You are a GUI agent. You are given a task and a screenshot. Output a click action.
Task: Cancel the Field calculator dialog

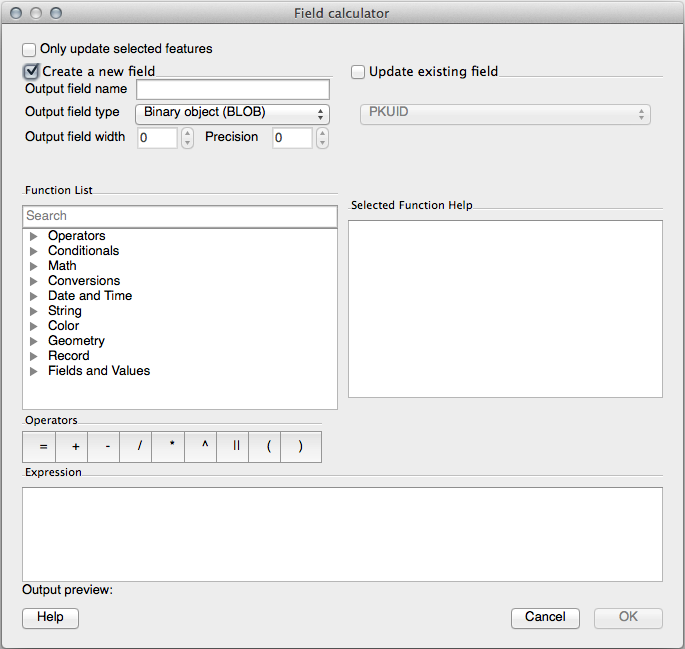pos(545,617)
